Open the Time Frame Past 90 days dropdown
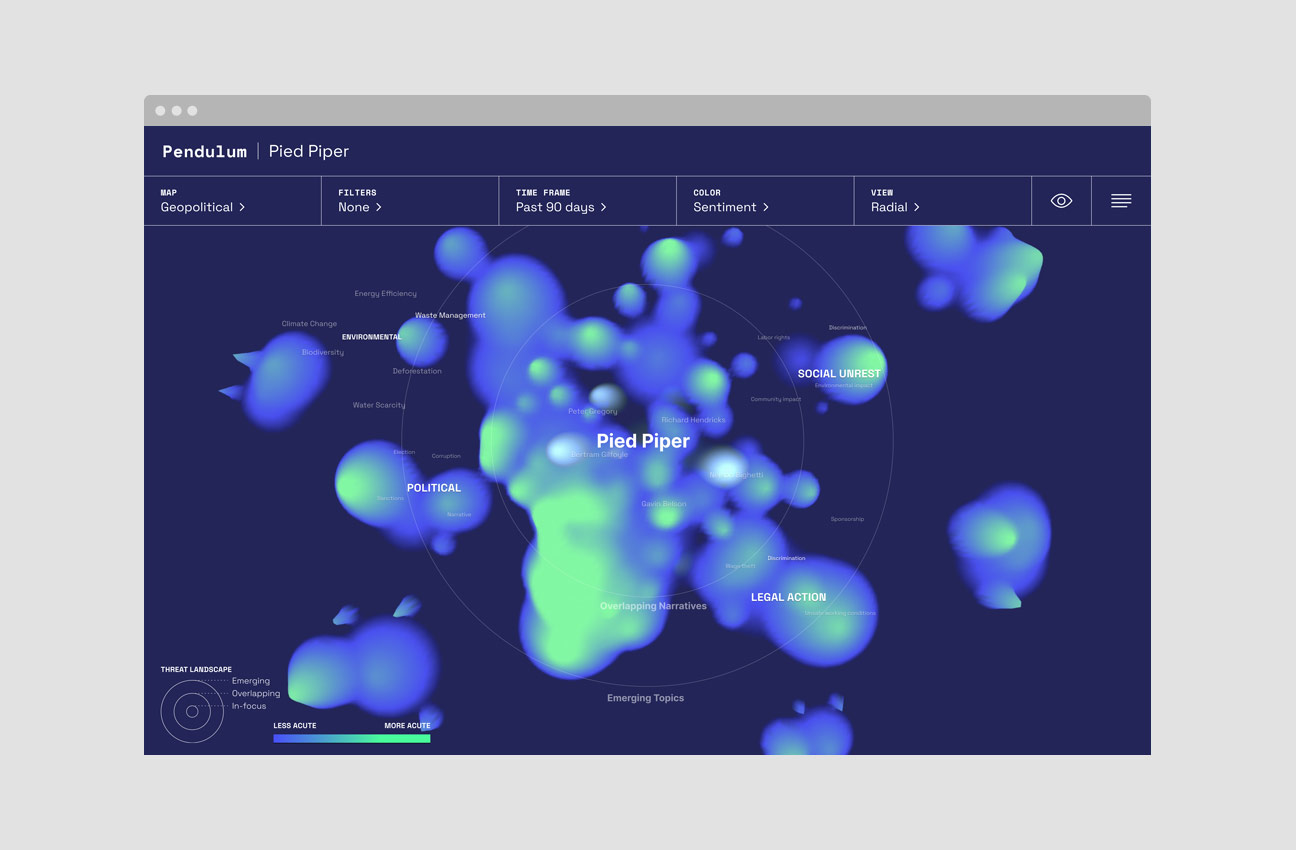This screenshot has width=1296, height=850. click(587, 201)
